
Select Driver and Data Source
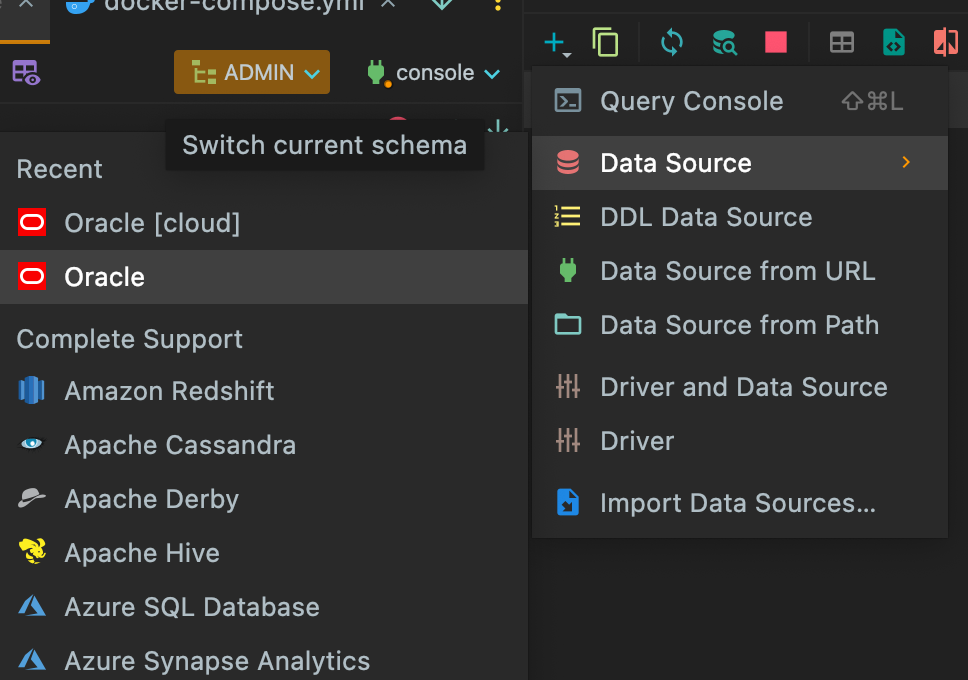coord(740,387)
